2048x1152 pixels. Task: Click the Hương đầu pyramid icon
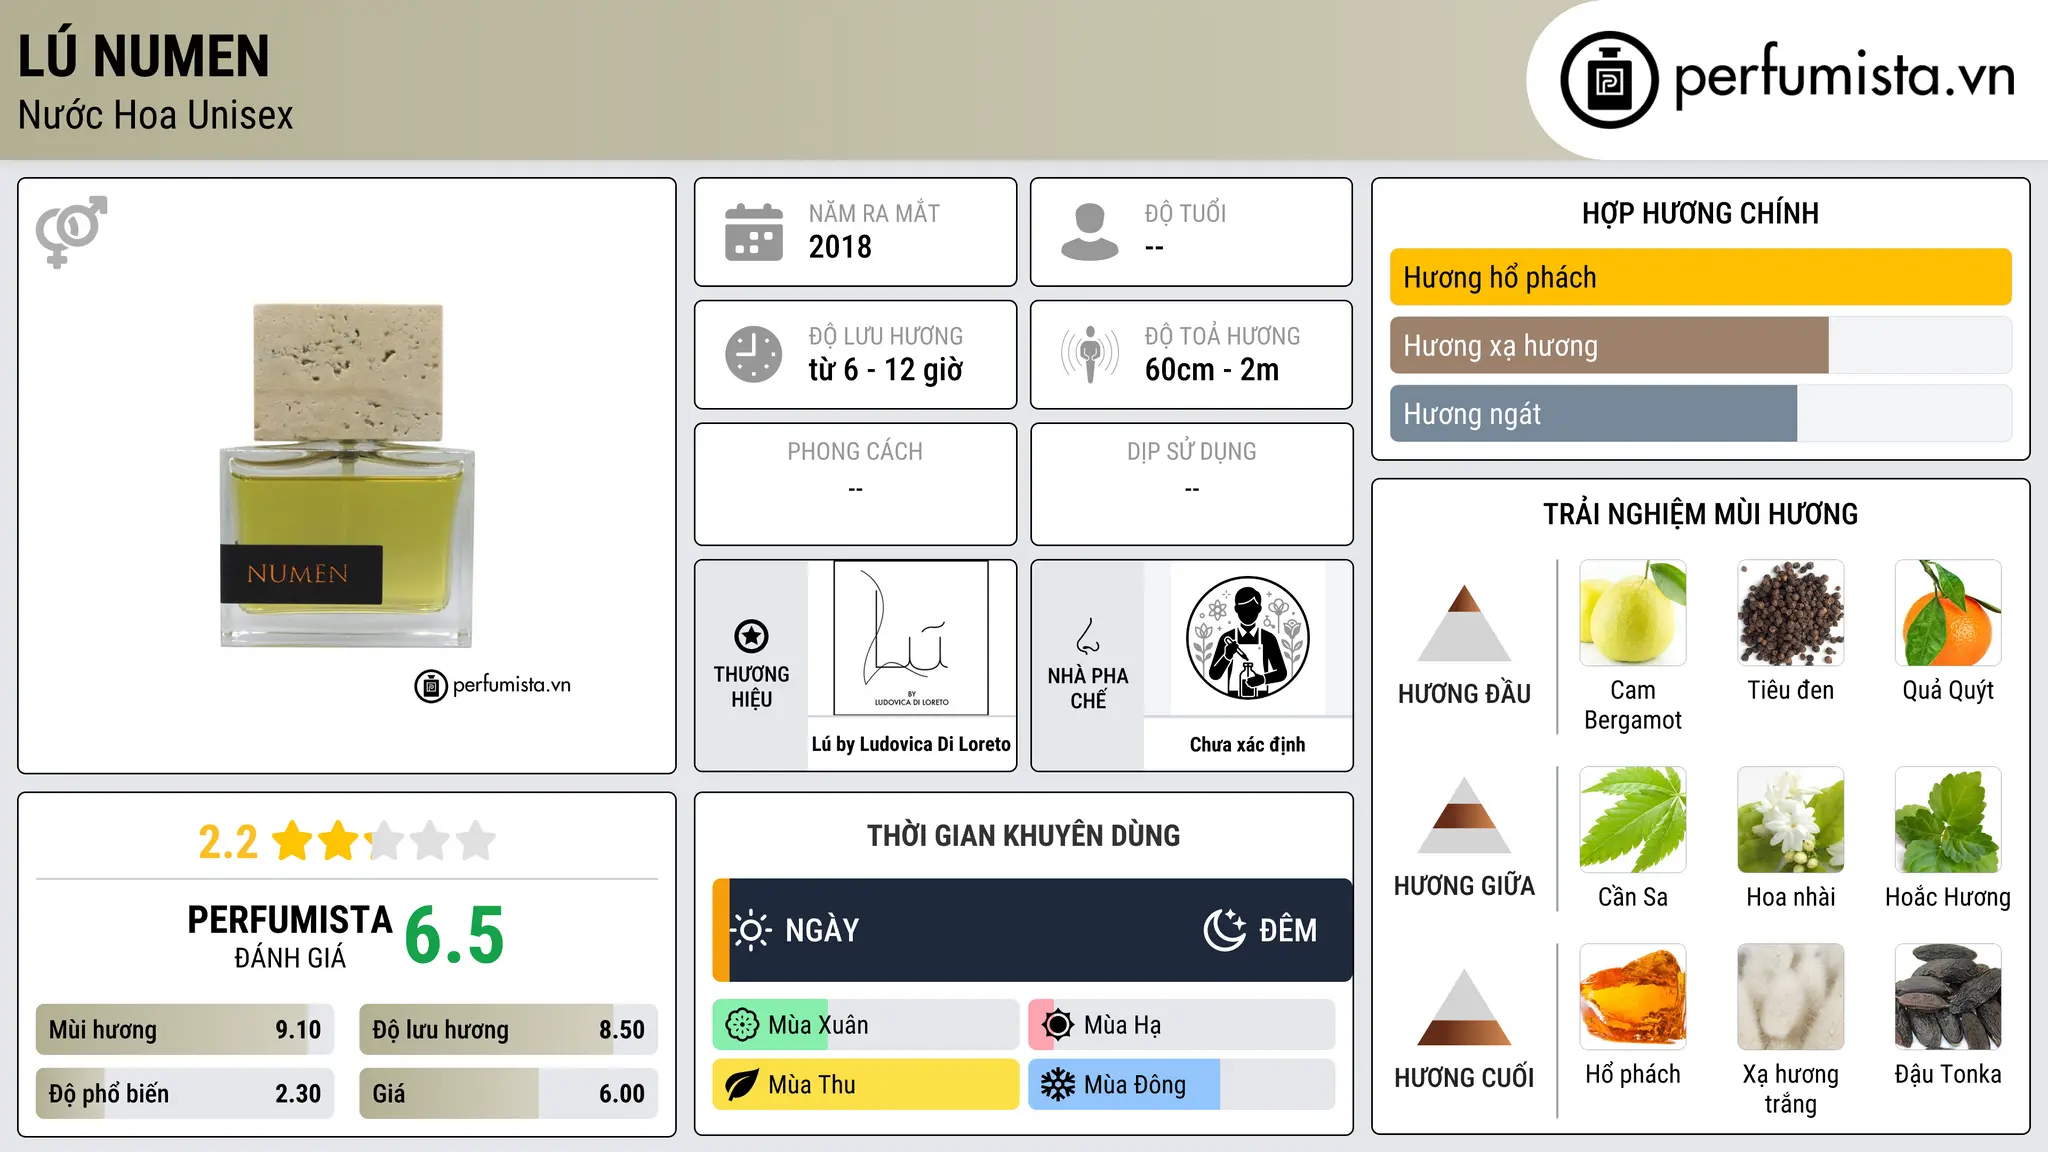[1465, 623]
